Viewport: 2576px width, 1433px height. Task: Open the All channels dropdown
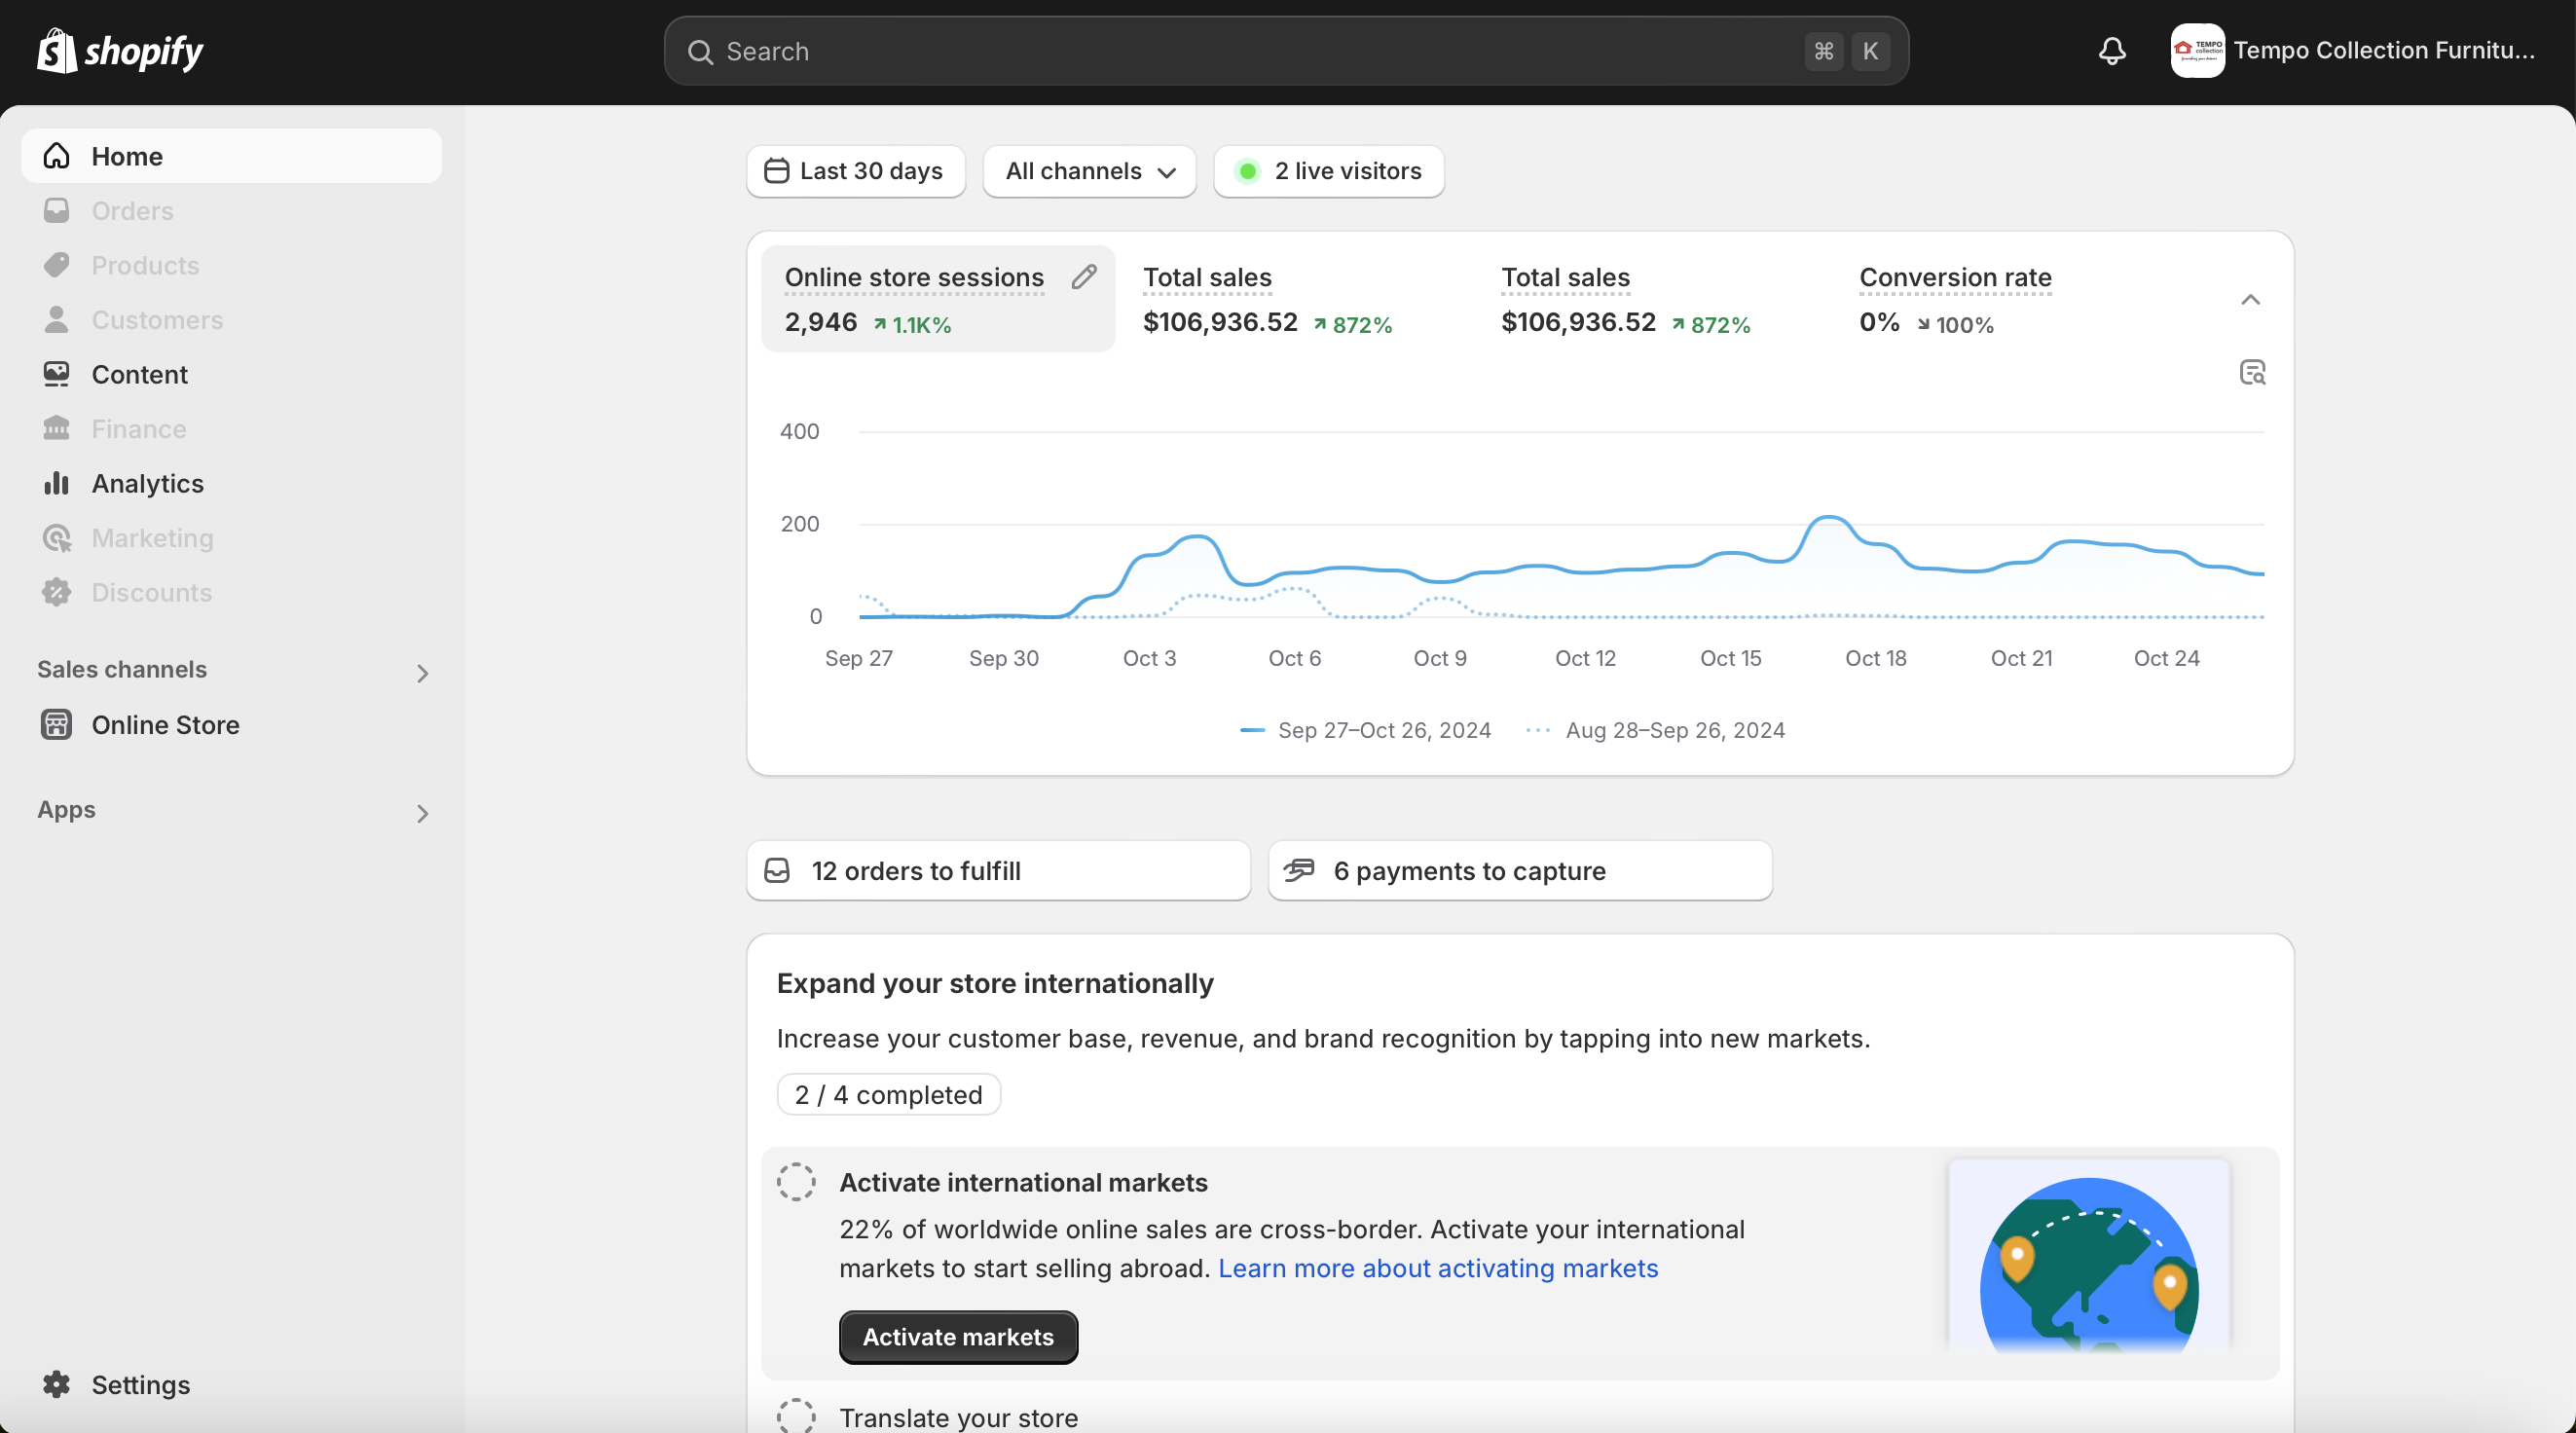tap(1089, 171)
